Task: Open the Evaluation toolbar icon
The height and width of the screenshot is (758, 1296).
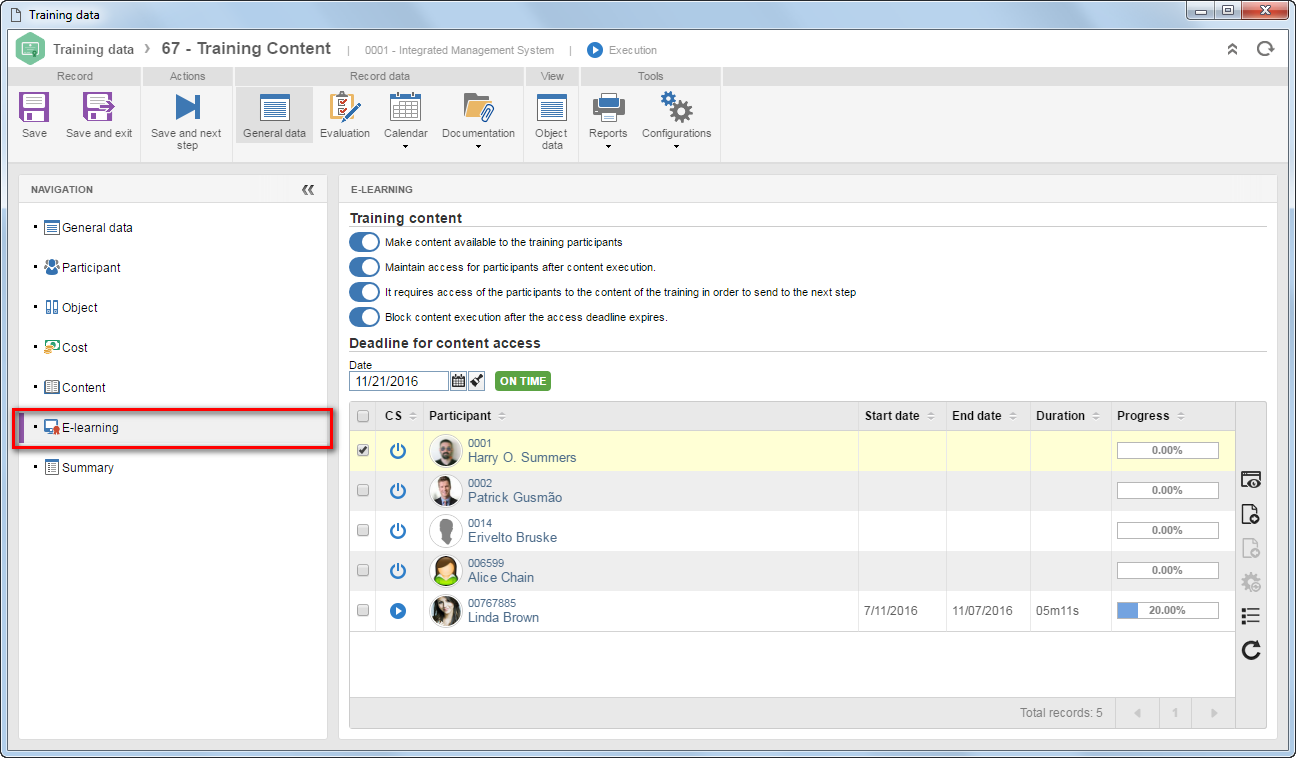Action: pyautogui.click(x=345, y=108)
